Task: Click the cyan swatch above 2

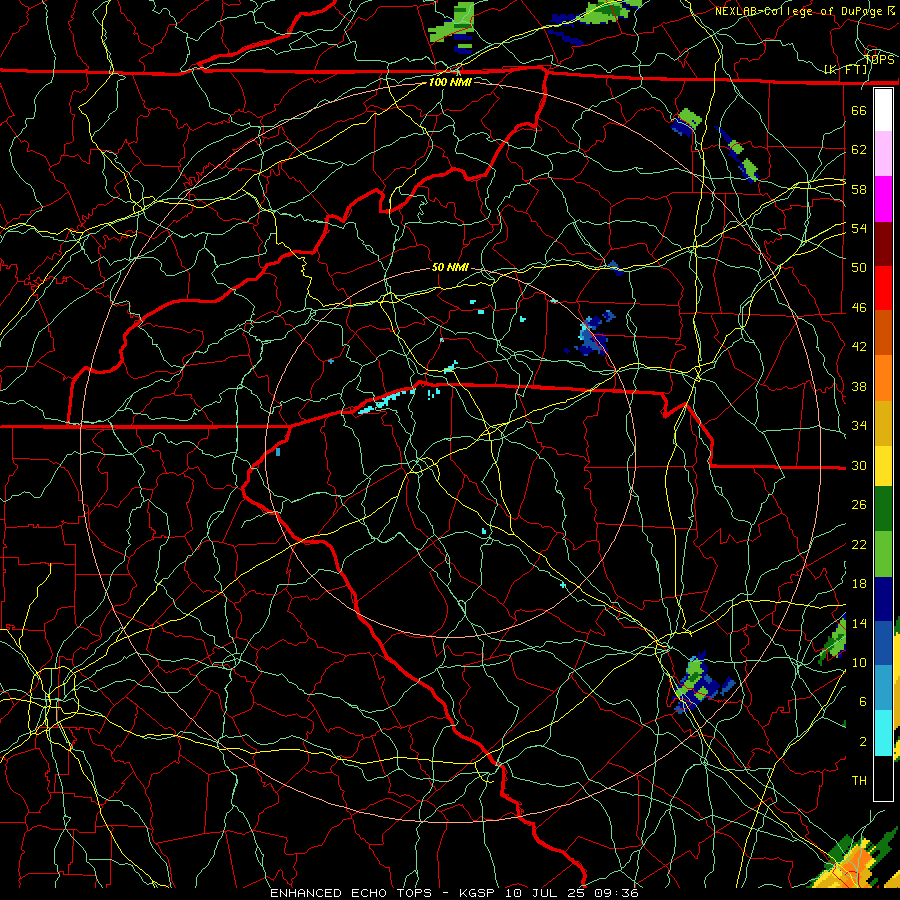Action: click(x=883, y=733)
